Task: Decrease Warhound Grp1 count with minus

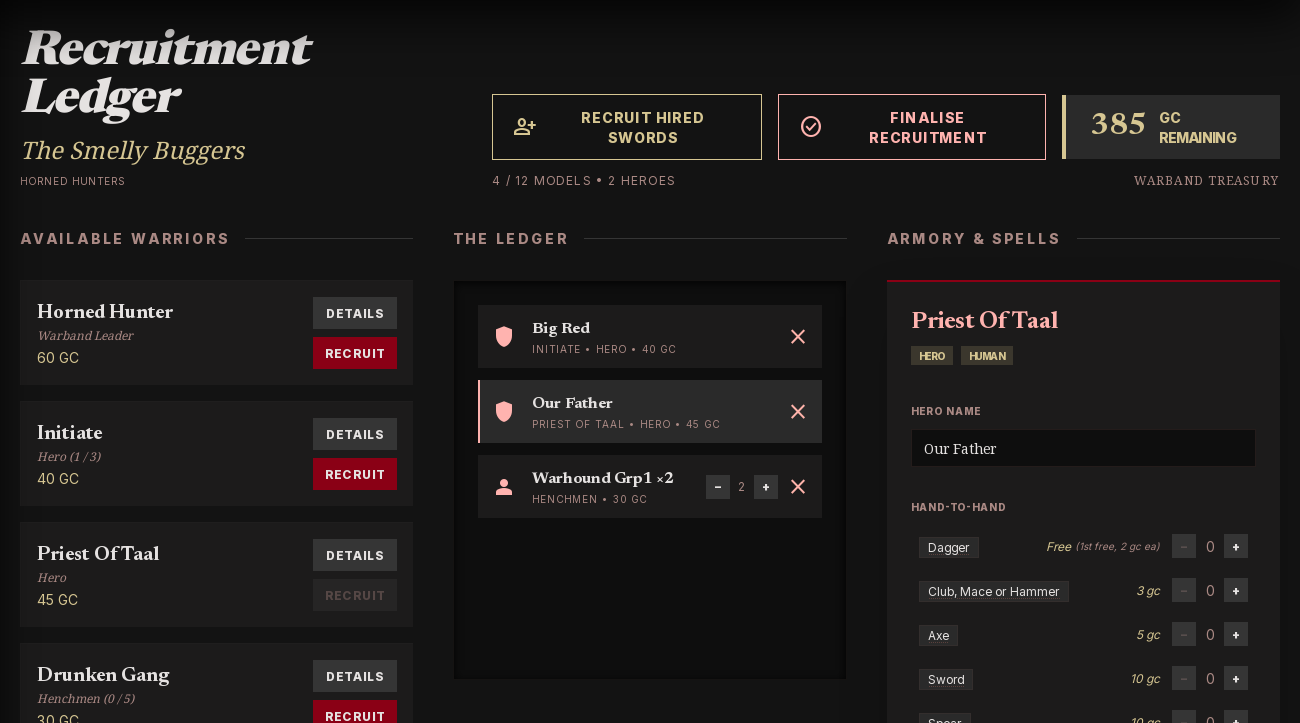Action: coord(718,487)
